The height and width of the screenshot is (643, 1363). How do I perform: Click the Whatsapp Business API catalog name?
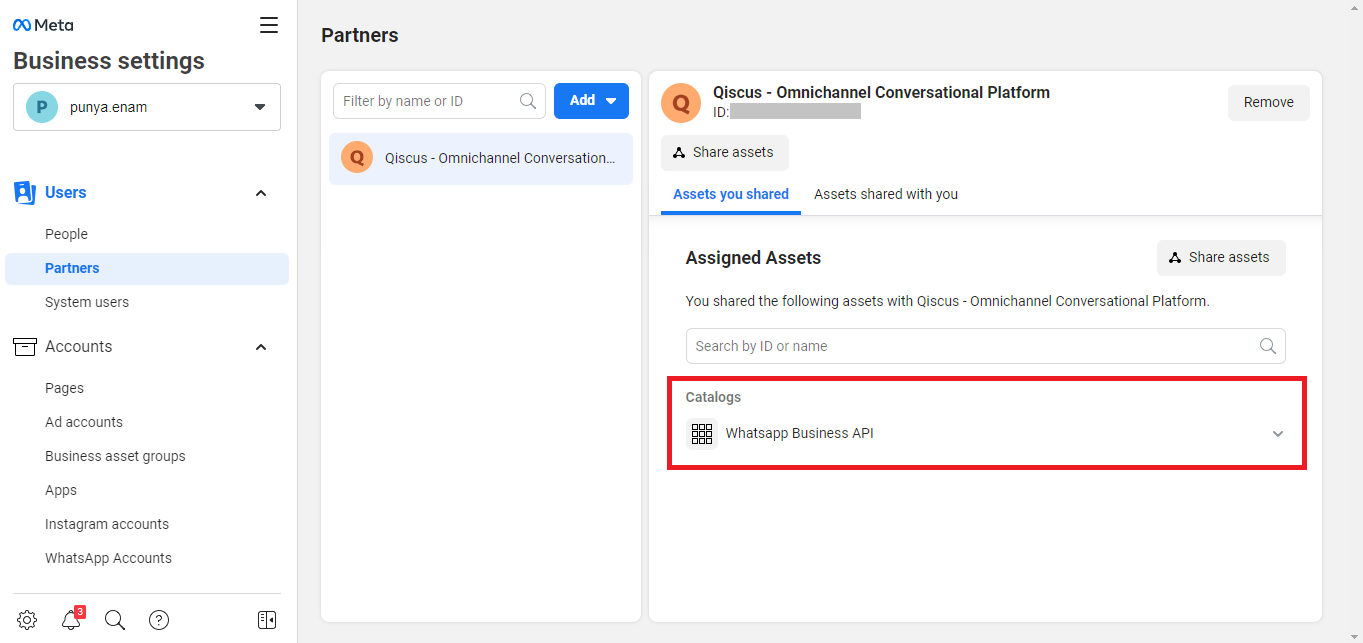coord(800,434)
